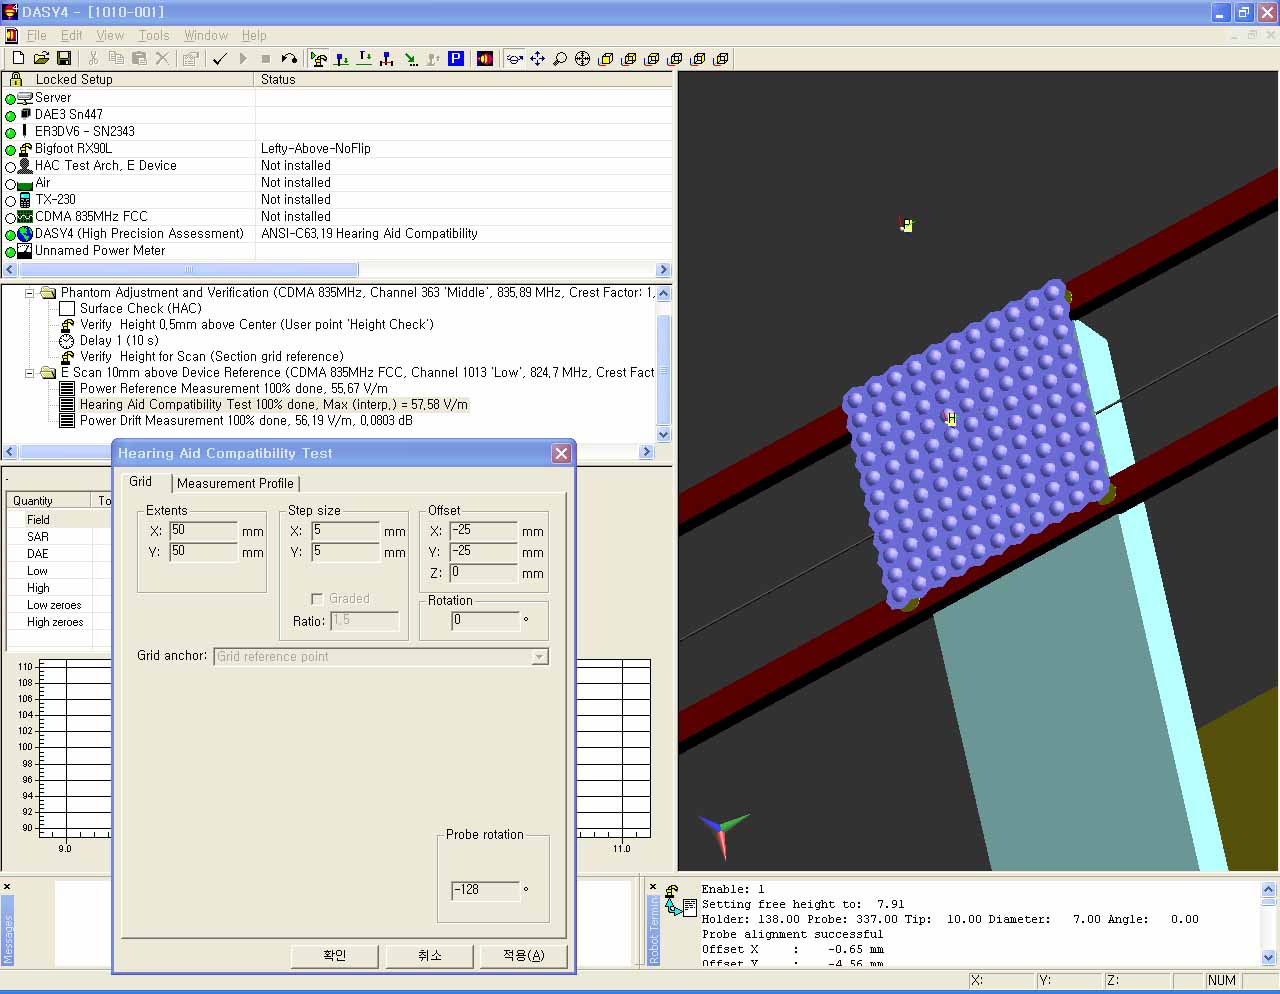This screenshot has height=994, width=1280.
Task: Click the Open folder toolbar icon
Action: (x=41, y=59)
